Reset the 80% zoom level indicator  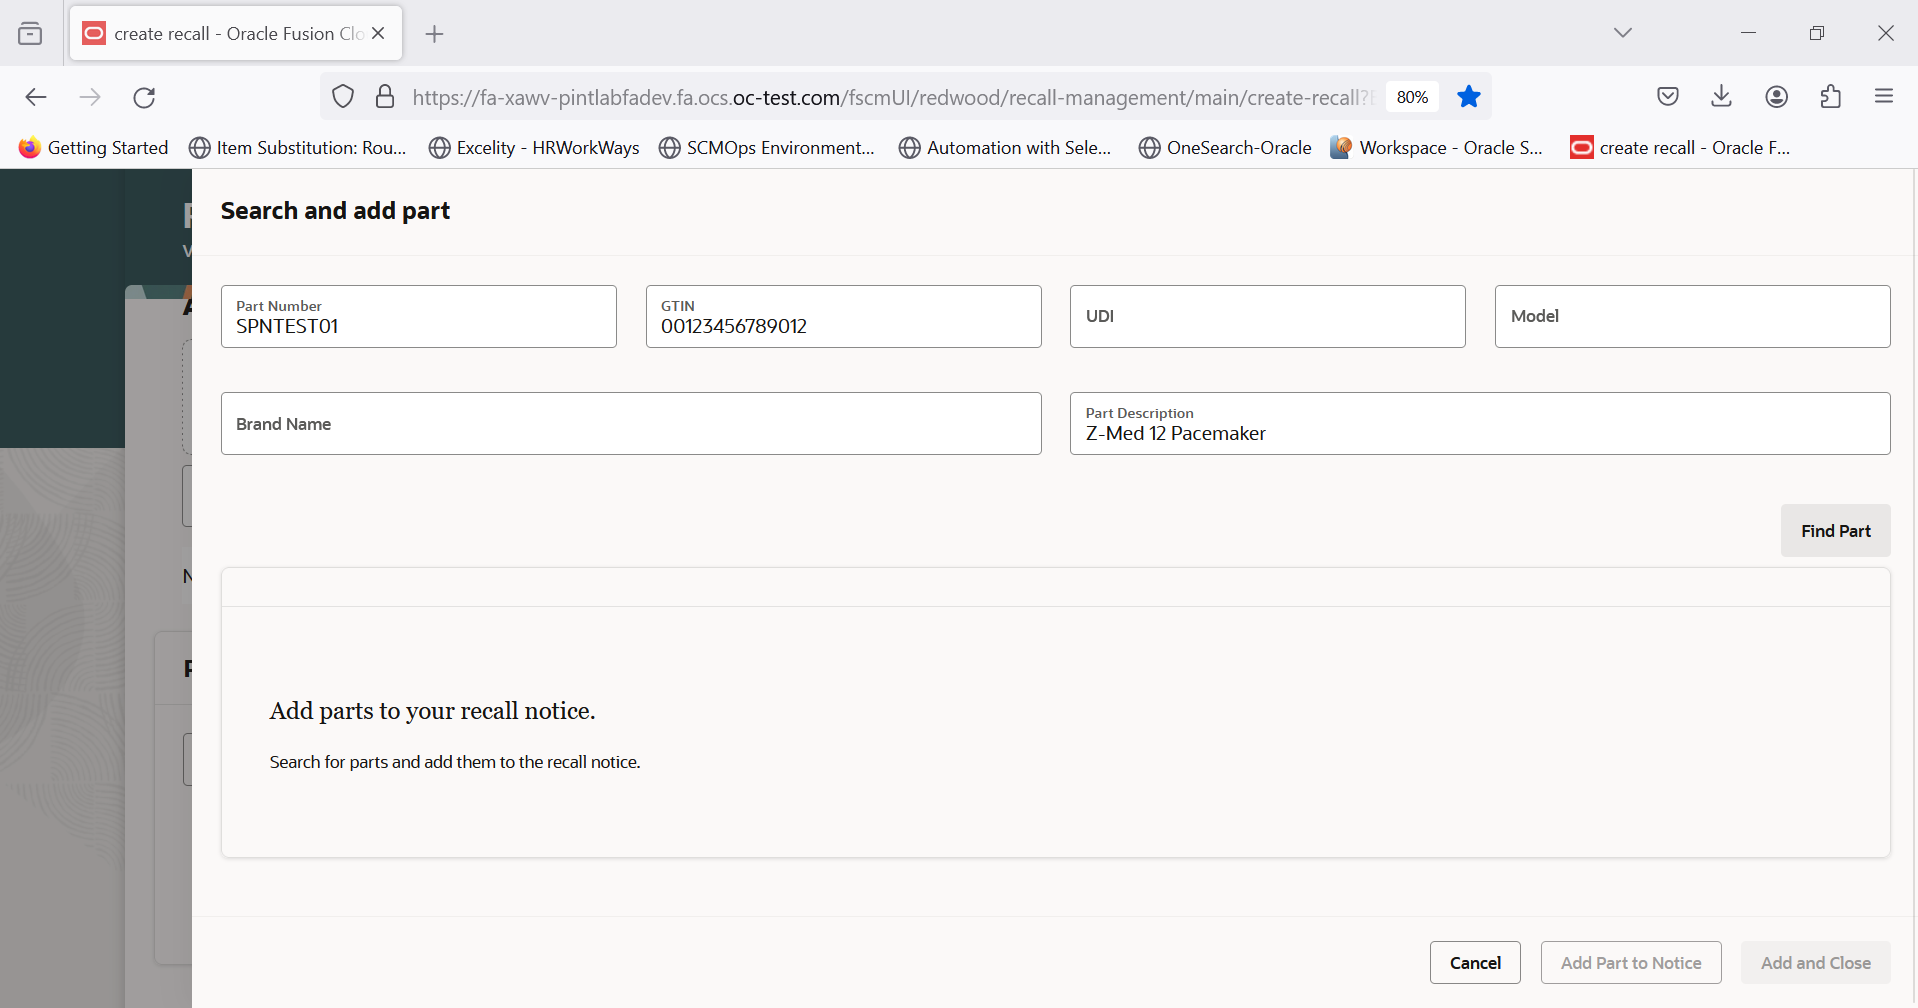(1412, 97)
